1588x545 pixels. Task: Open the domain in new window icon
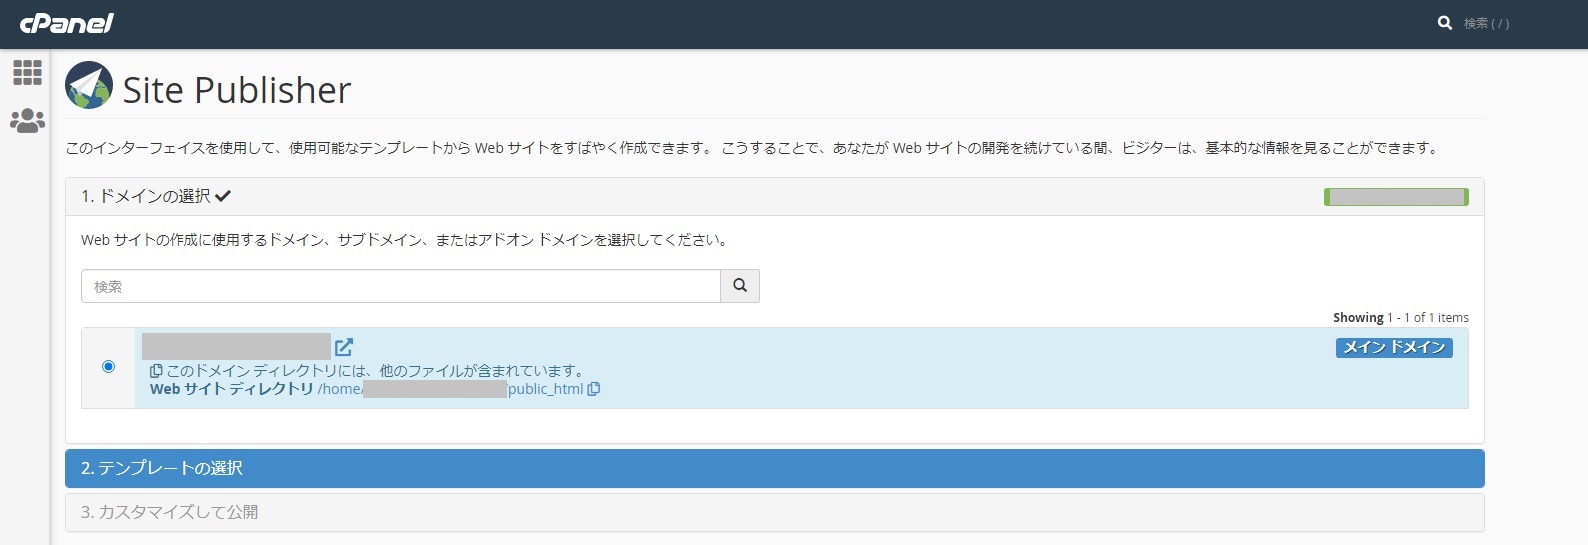click(344, 347)
